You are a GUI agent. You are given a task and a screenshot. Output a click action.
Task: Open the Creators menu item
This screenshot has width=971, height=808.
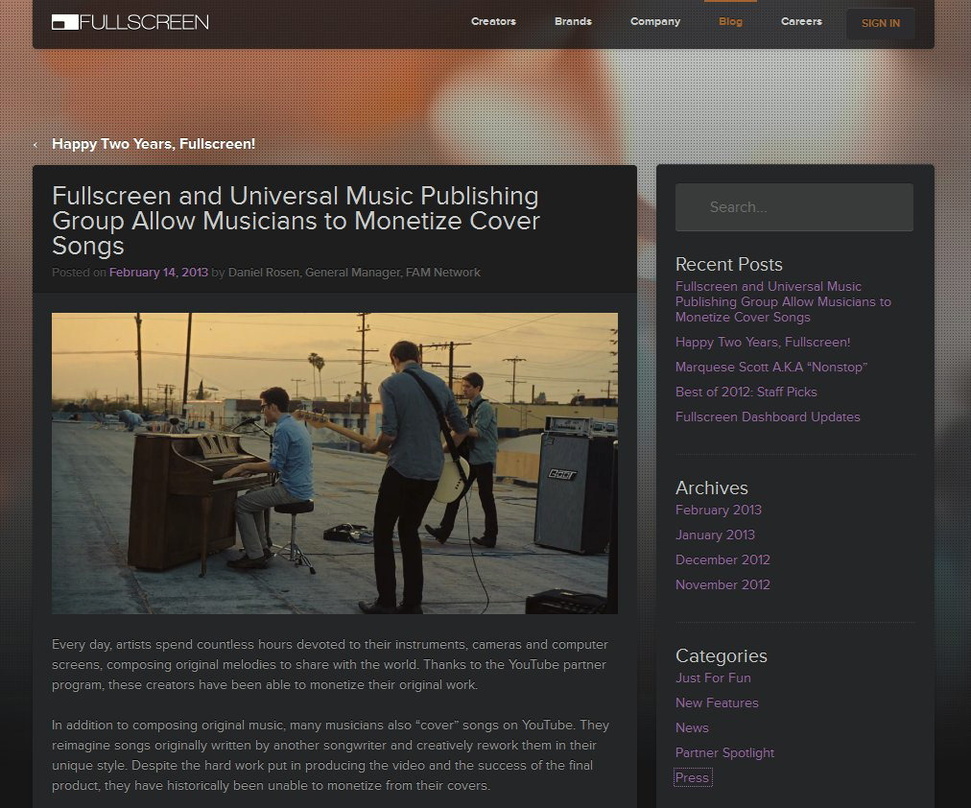coord(493,22)
